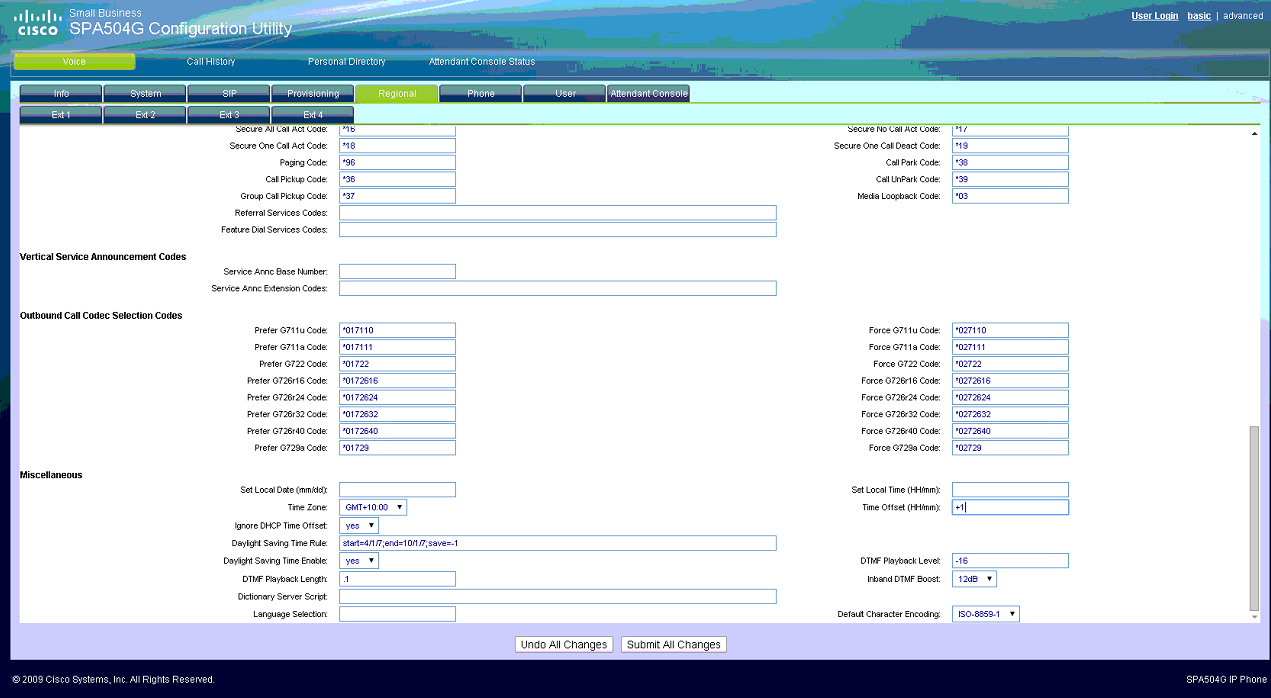The image size is (1271, 698).
Task: Click the Service Annc Base Number field
Action: click(x=398, y=272)
